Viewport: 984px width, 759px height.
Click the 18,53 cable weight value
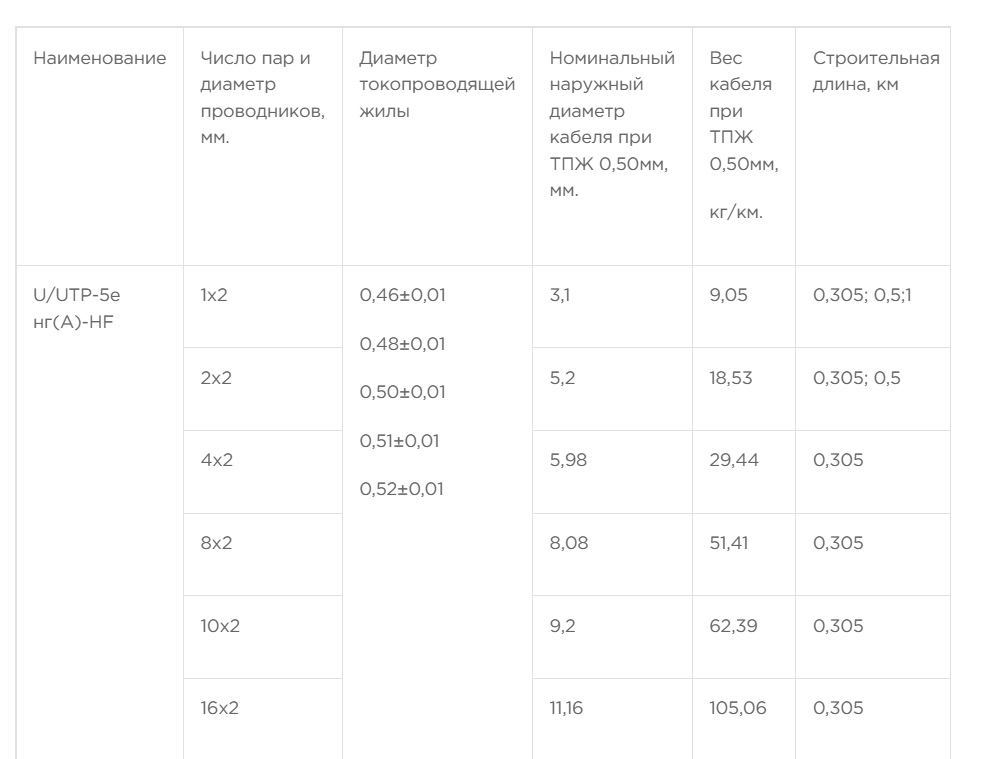click(x=730, y=379)
